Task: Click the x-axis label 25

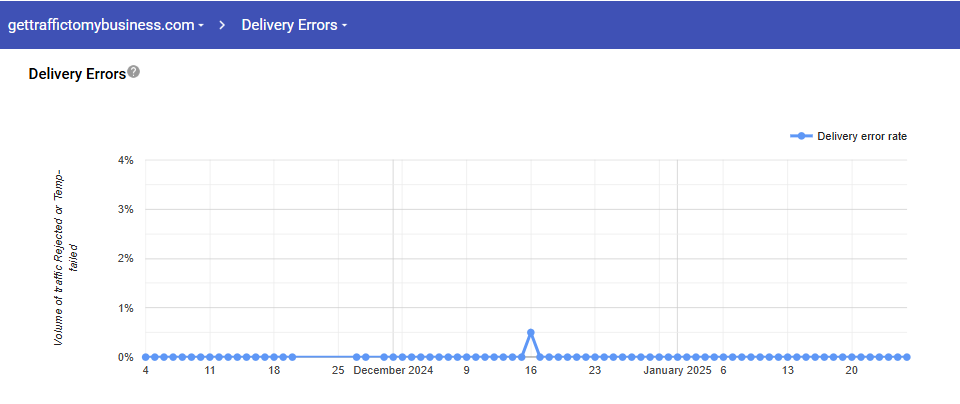Action: tap(338, 371)
